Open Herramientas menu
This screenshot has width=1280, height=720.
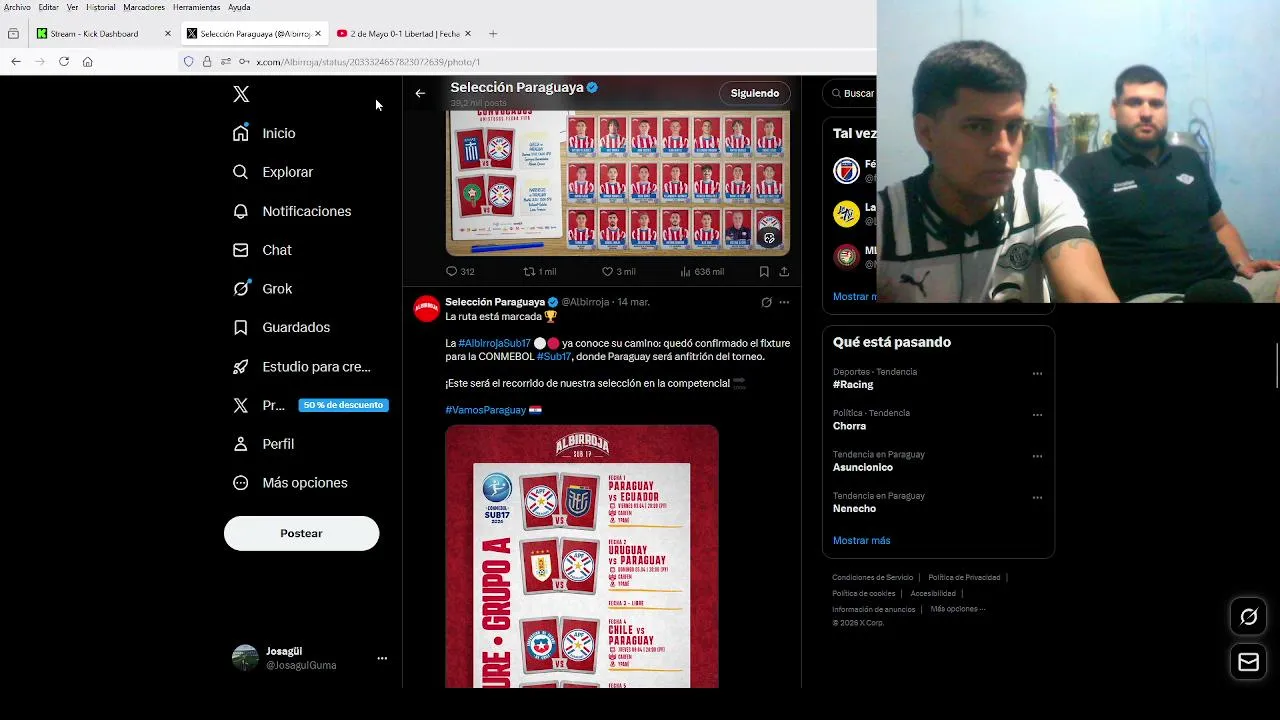click(196, 7)
